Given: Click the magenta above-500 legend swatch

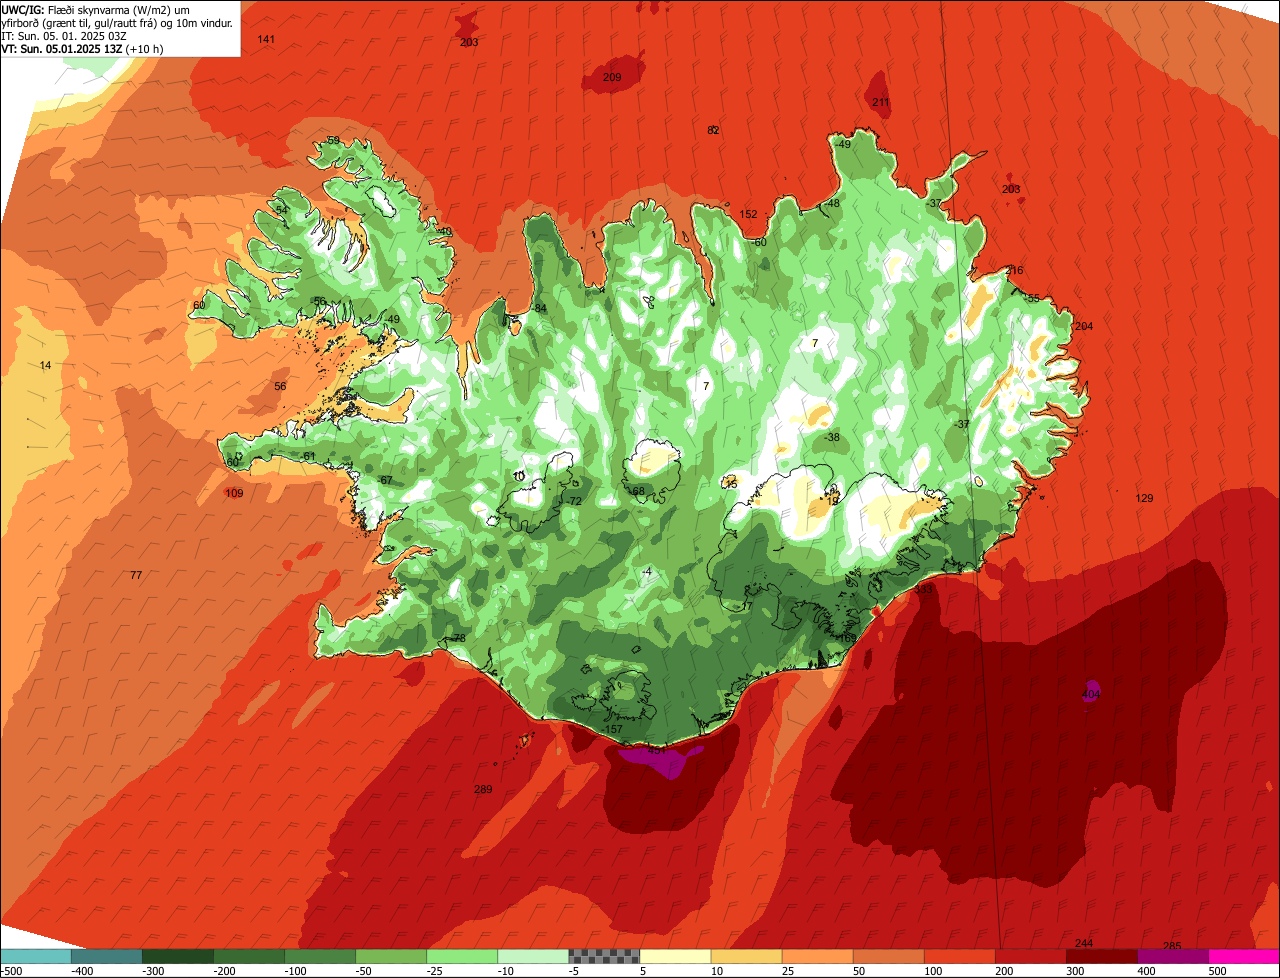Looking at the screenshot, I should (1244, 956).
